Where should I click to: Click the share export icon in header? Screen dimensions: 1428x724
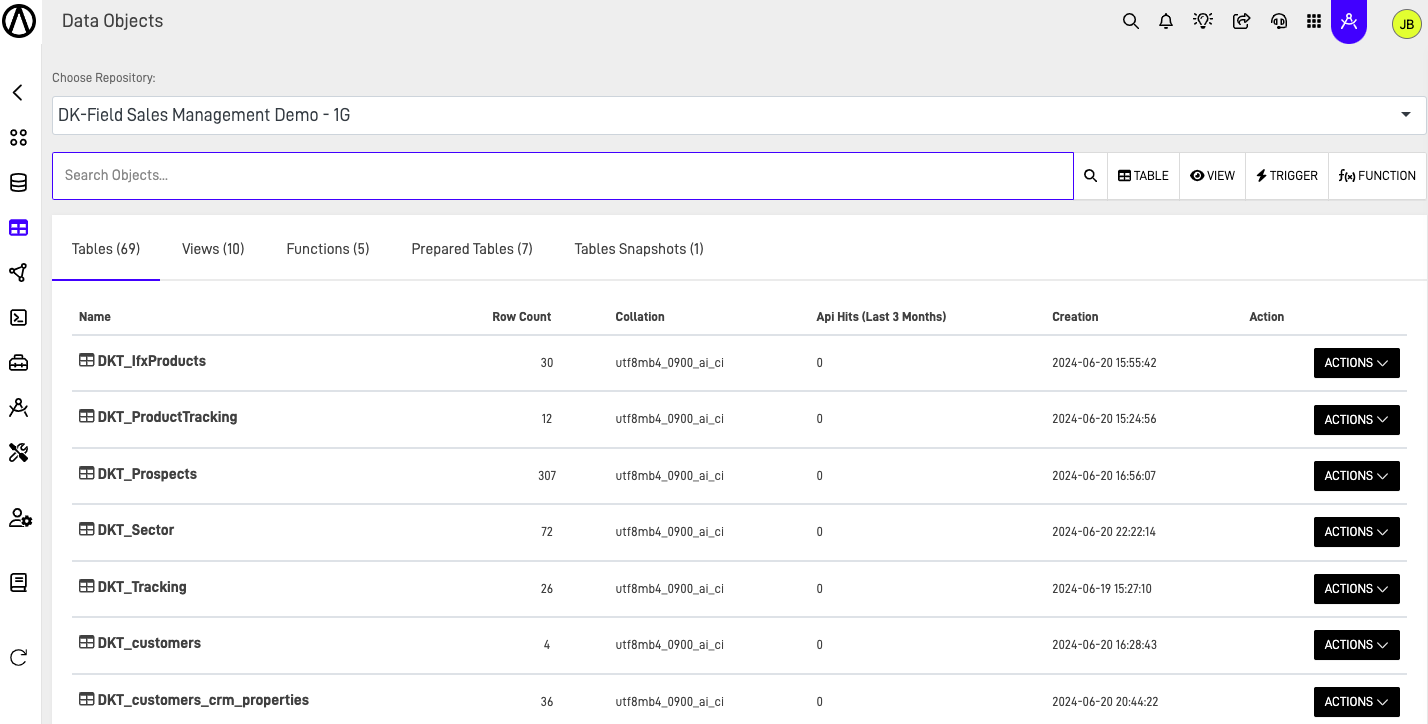pos(1241,21)
